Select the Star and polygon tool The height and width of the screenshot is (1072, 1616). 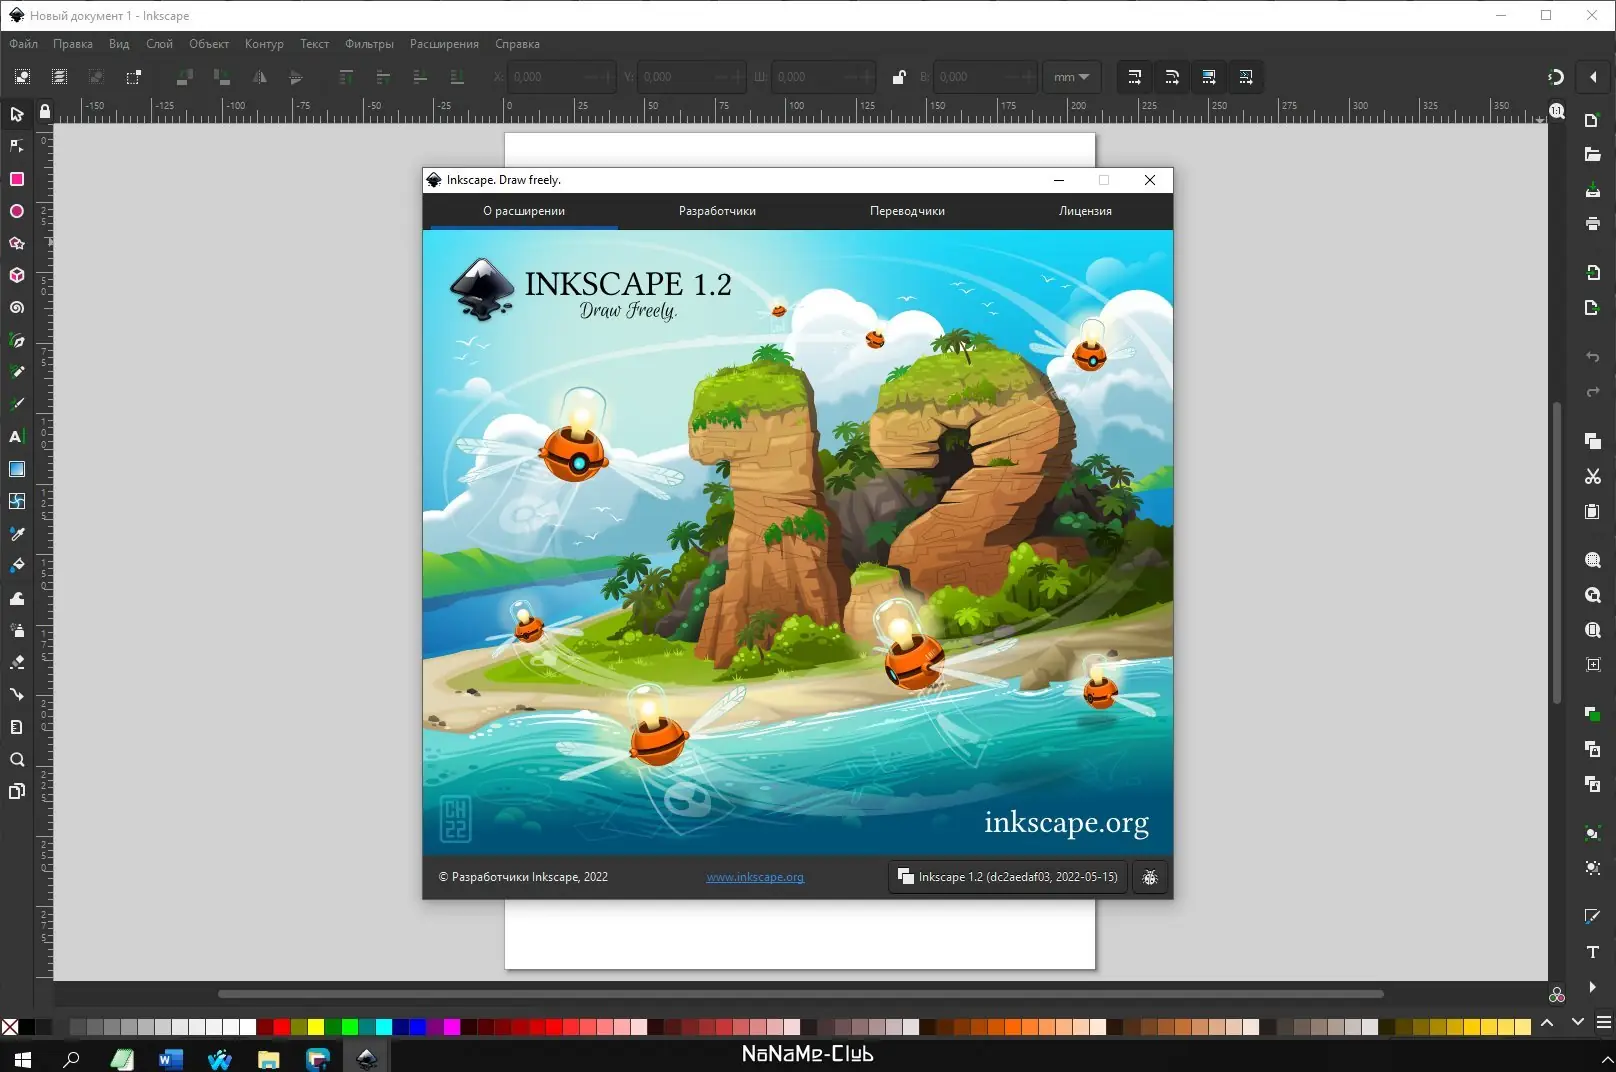click(x=17, y=243)
